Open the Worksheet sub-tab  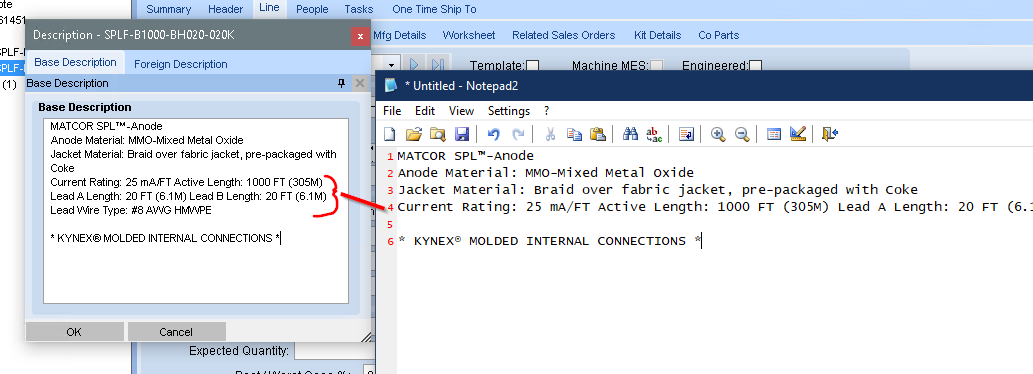[x=469, y=35]
